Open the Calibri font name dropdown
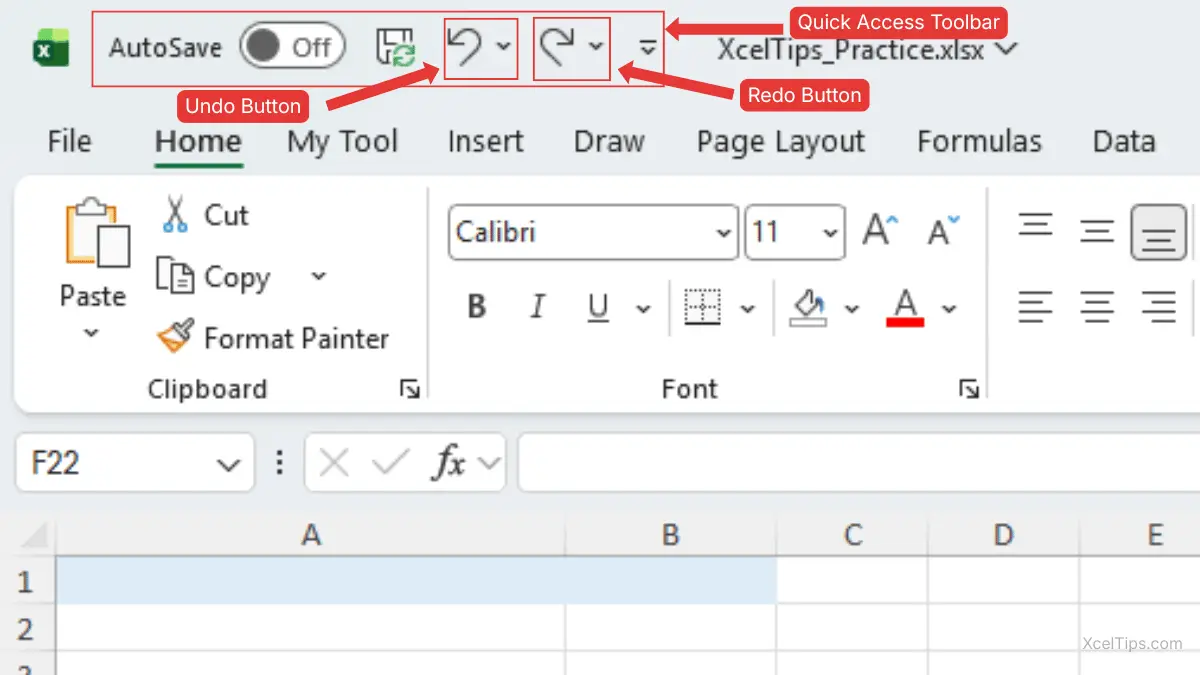 pos(724,233)
